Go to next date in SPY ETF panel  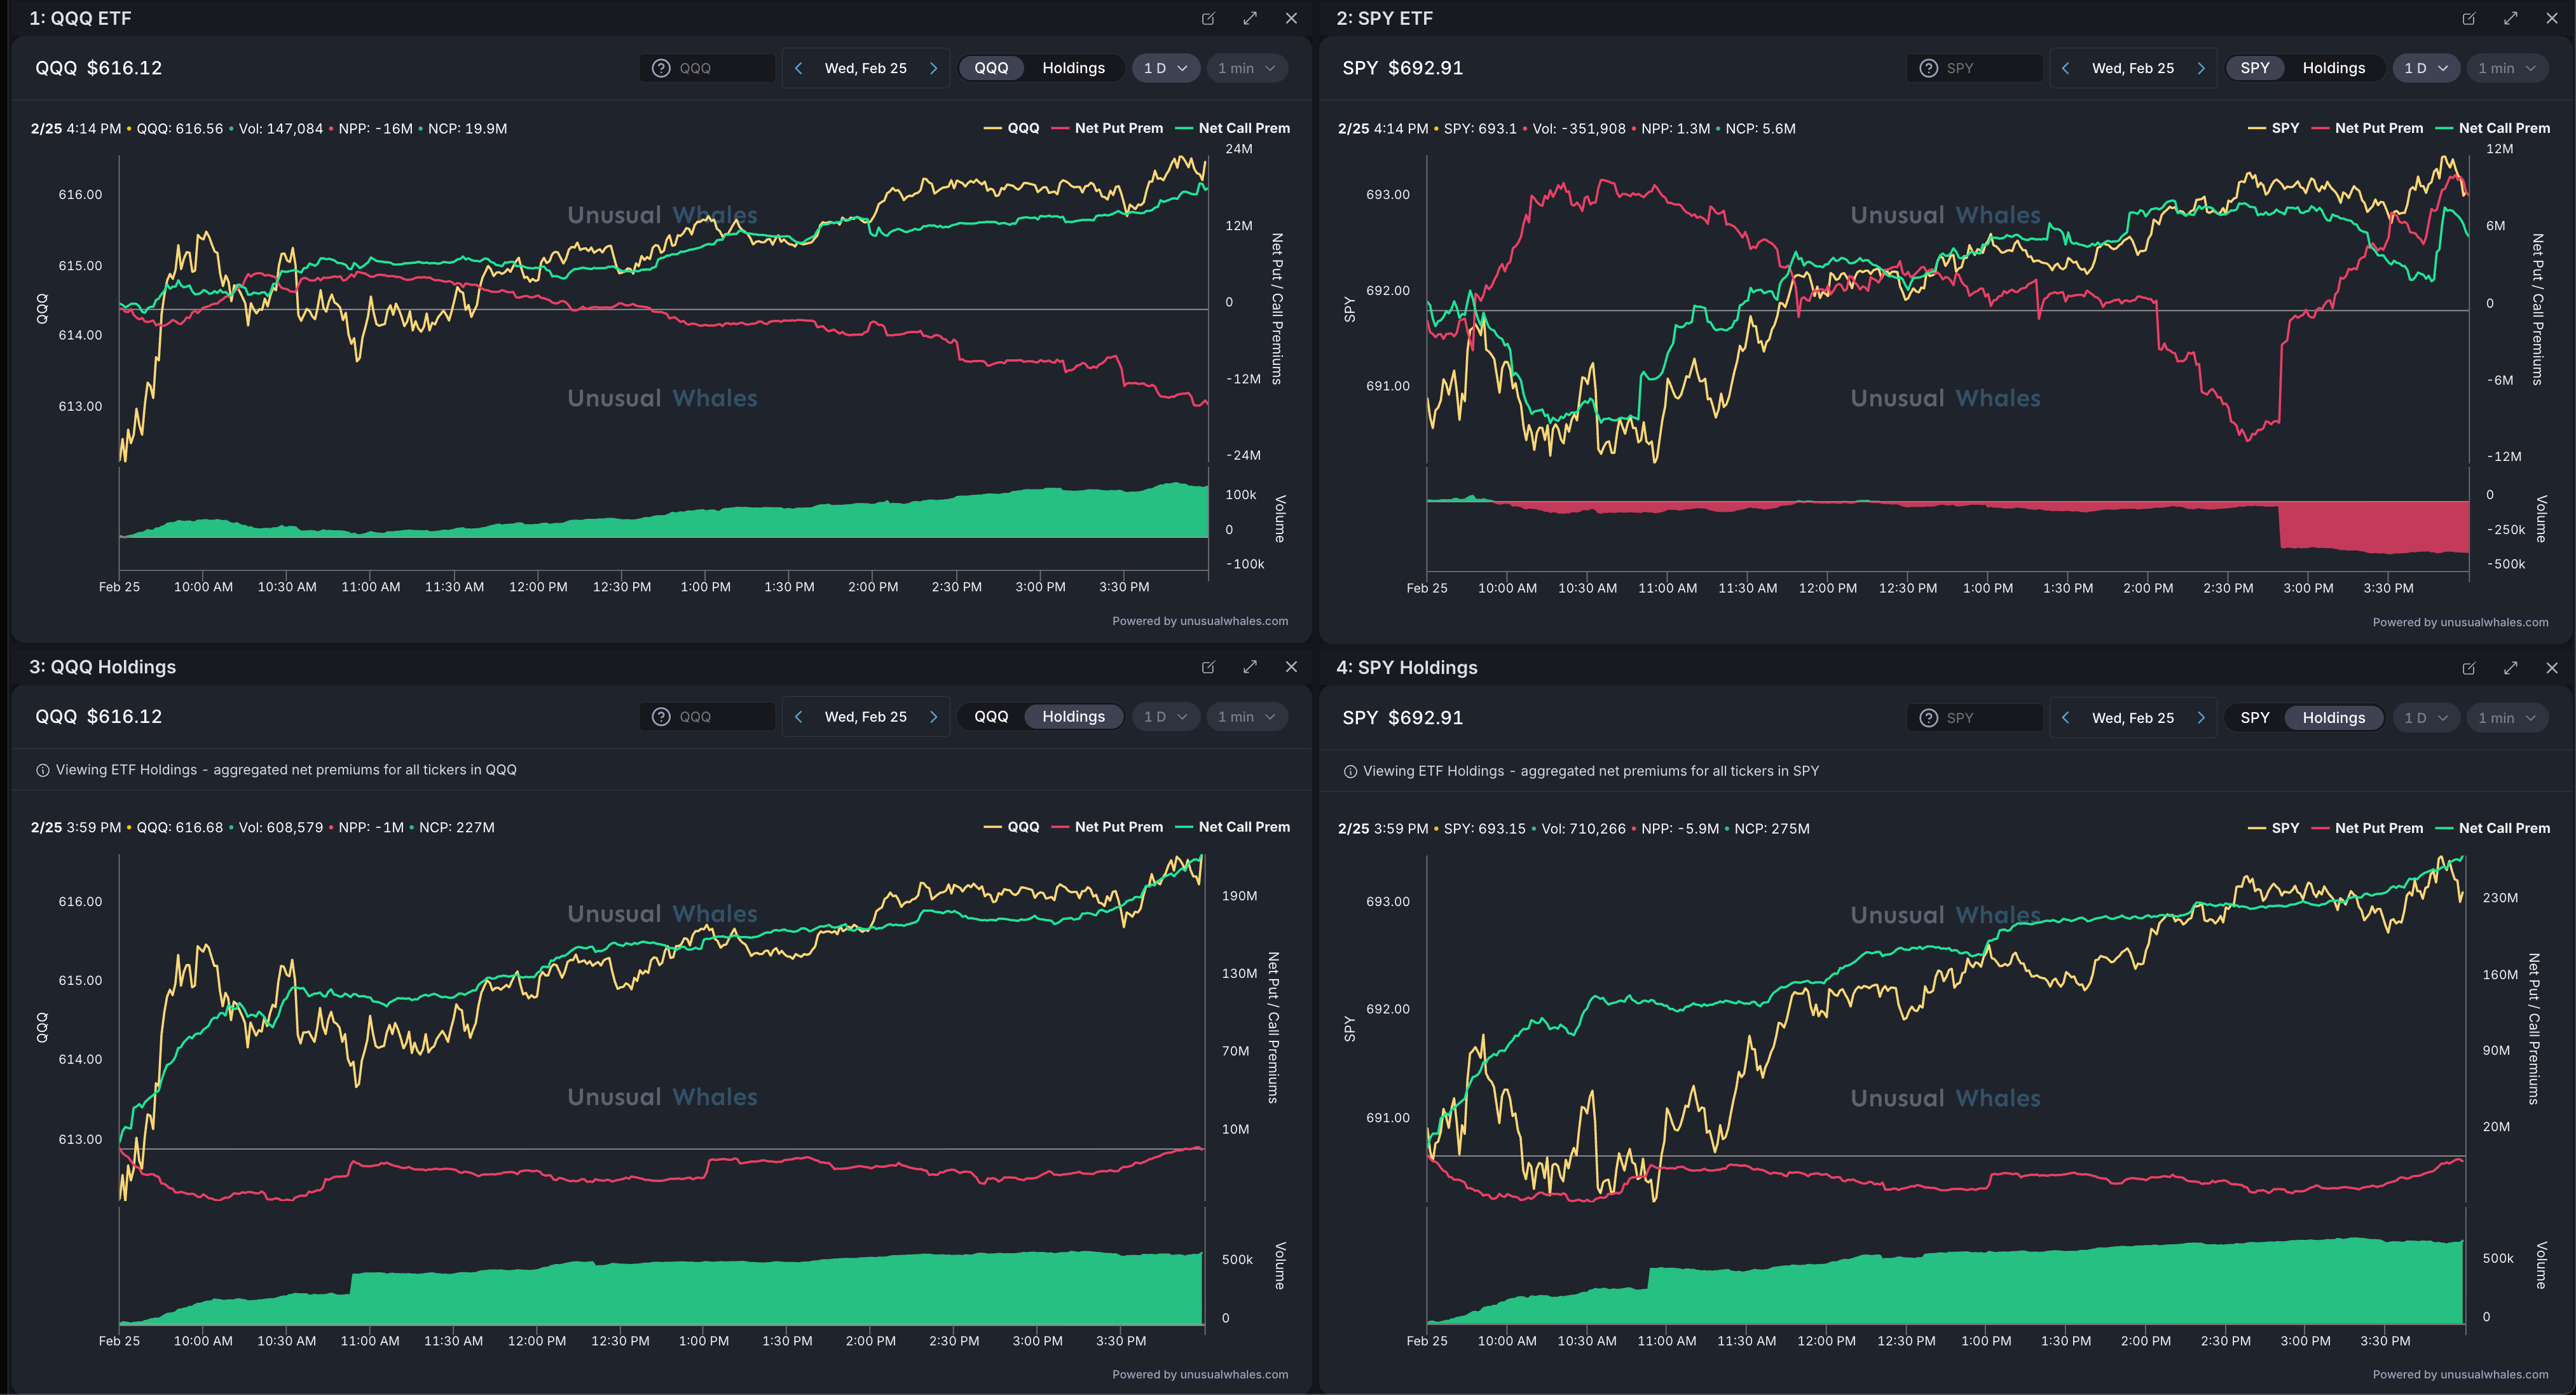[2200, 68]
